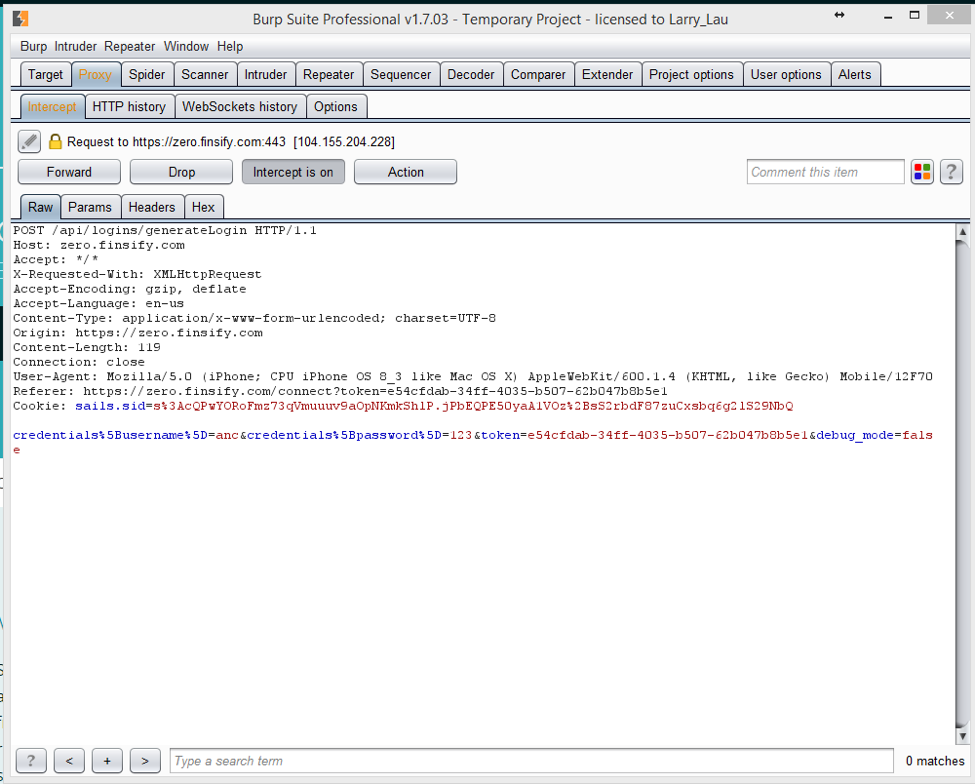Open the proxy Options sub-tab
975x784 pixels.
[336, 107]
